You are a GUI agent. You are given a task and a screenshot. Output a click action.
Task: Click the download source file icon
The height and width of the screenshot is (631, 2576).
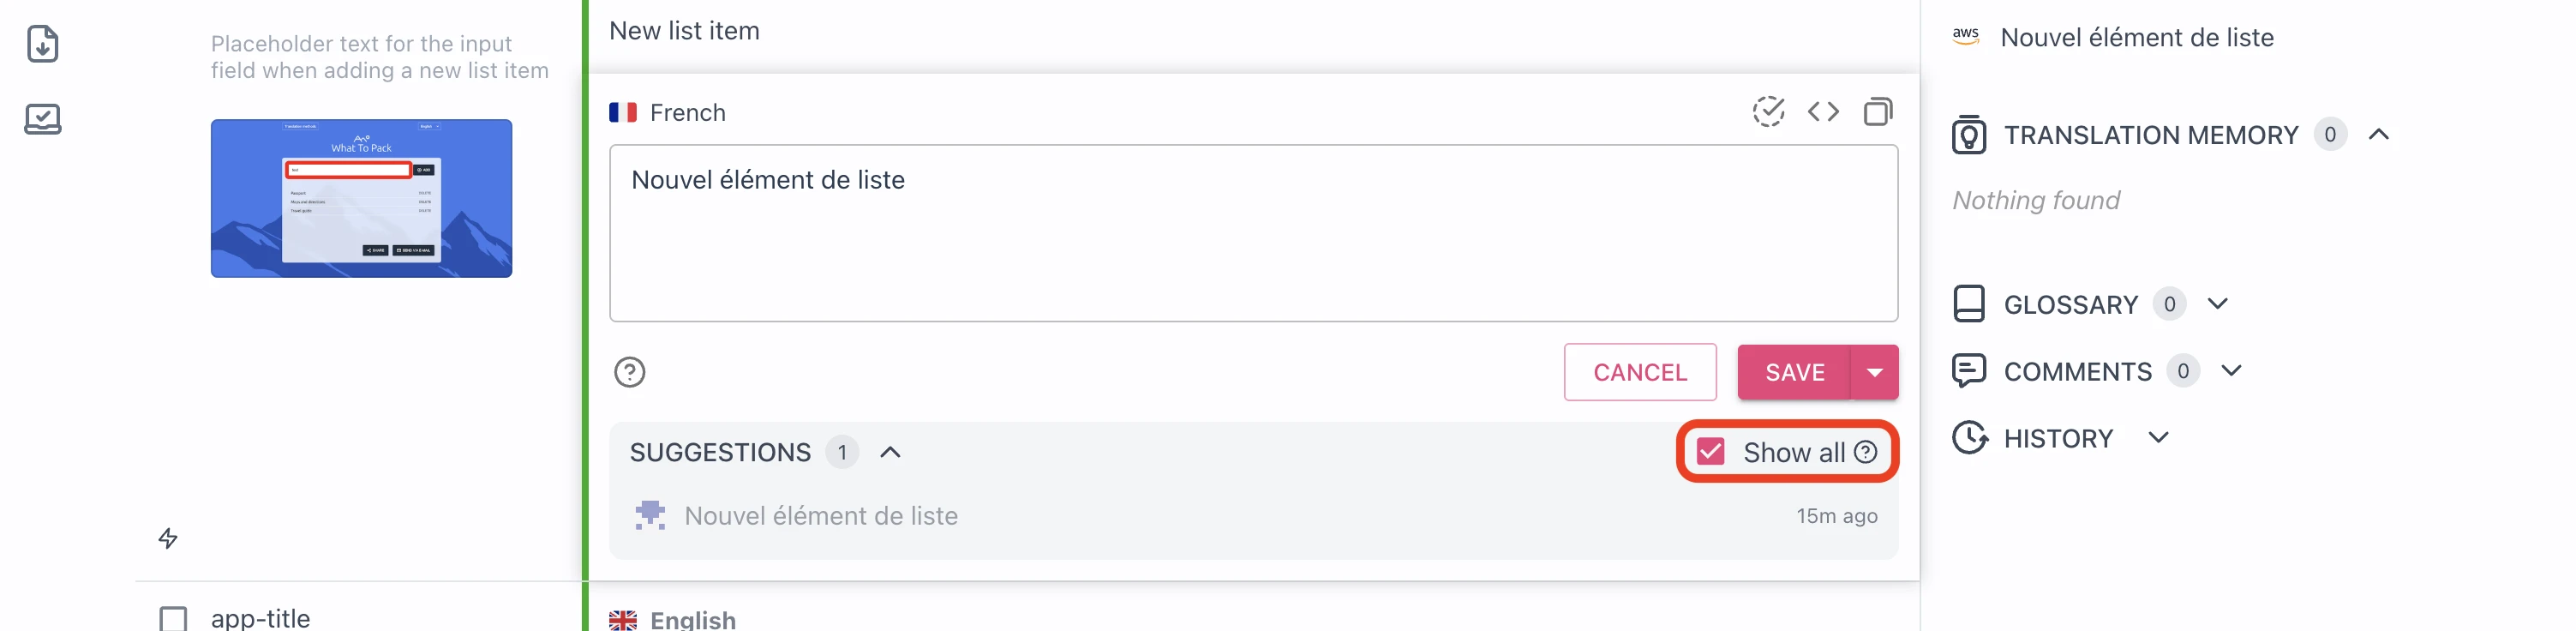pyautogui.click(x=42, y=44)
